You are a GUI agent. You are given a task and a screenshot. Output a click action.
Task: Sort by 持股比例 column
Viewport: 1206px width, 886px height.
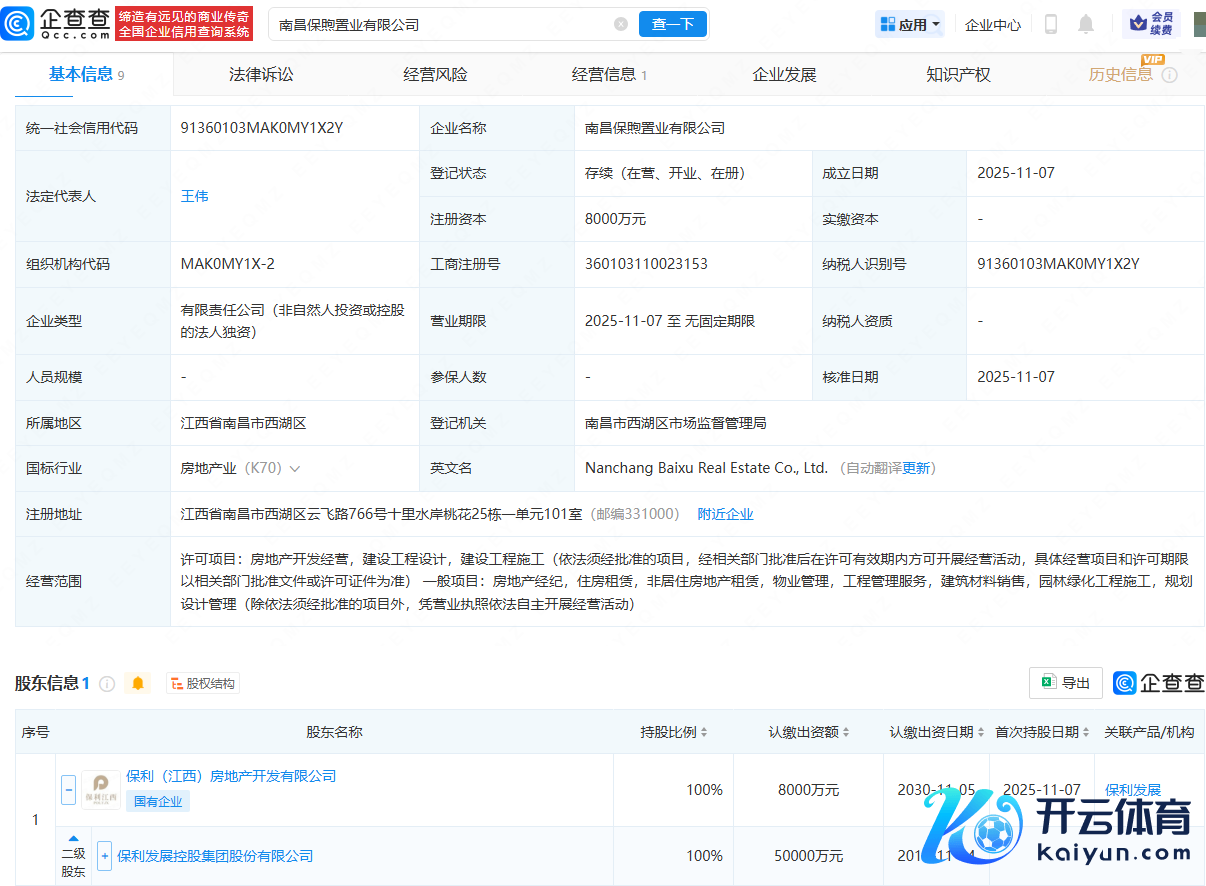[x=703, y=733]
